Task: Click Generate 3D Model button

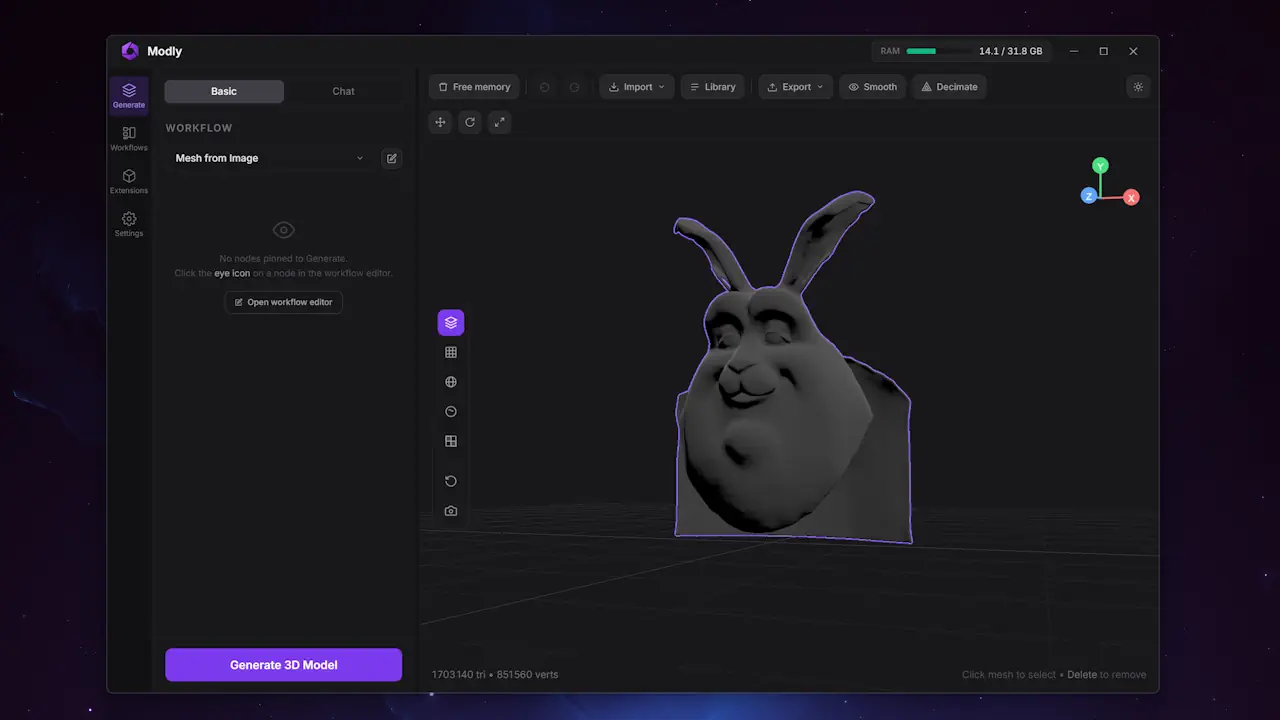Action: tap(284, 665)
